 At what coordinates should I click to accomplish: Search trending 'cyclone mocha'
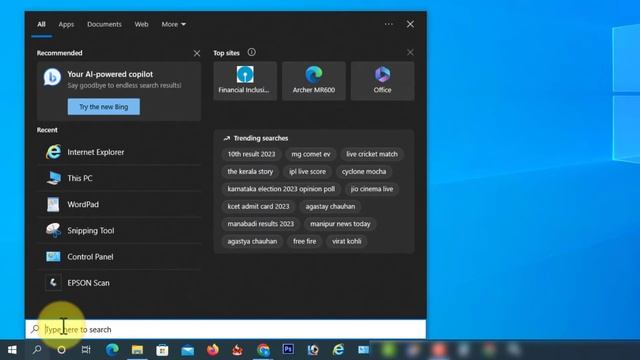coord(364,171)
